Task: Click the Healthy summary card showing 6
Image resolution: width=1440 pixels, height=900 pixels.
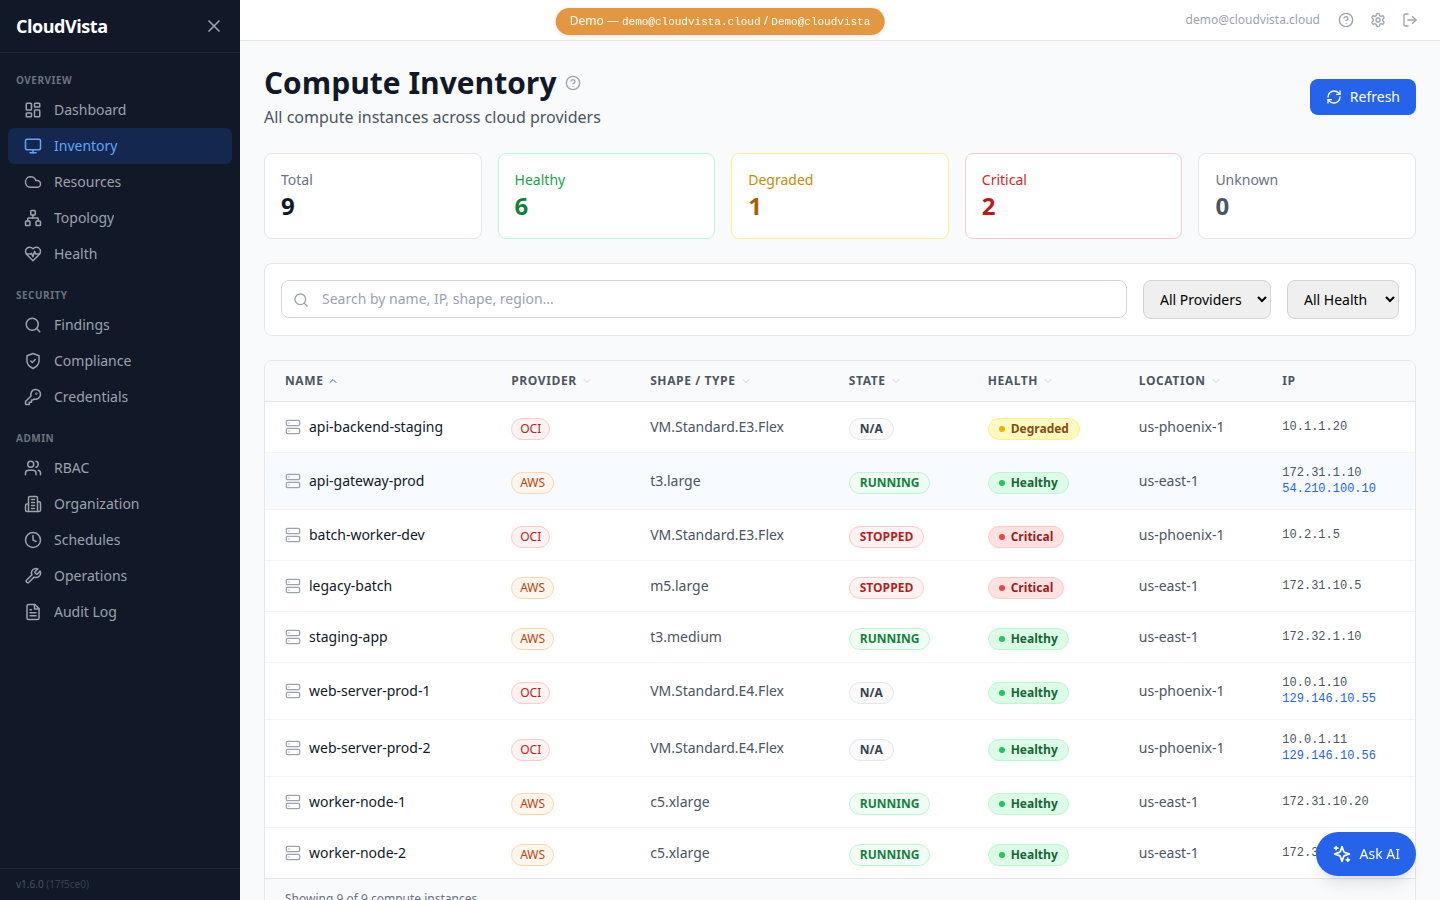Action: 606,196
